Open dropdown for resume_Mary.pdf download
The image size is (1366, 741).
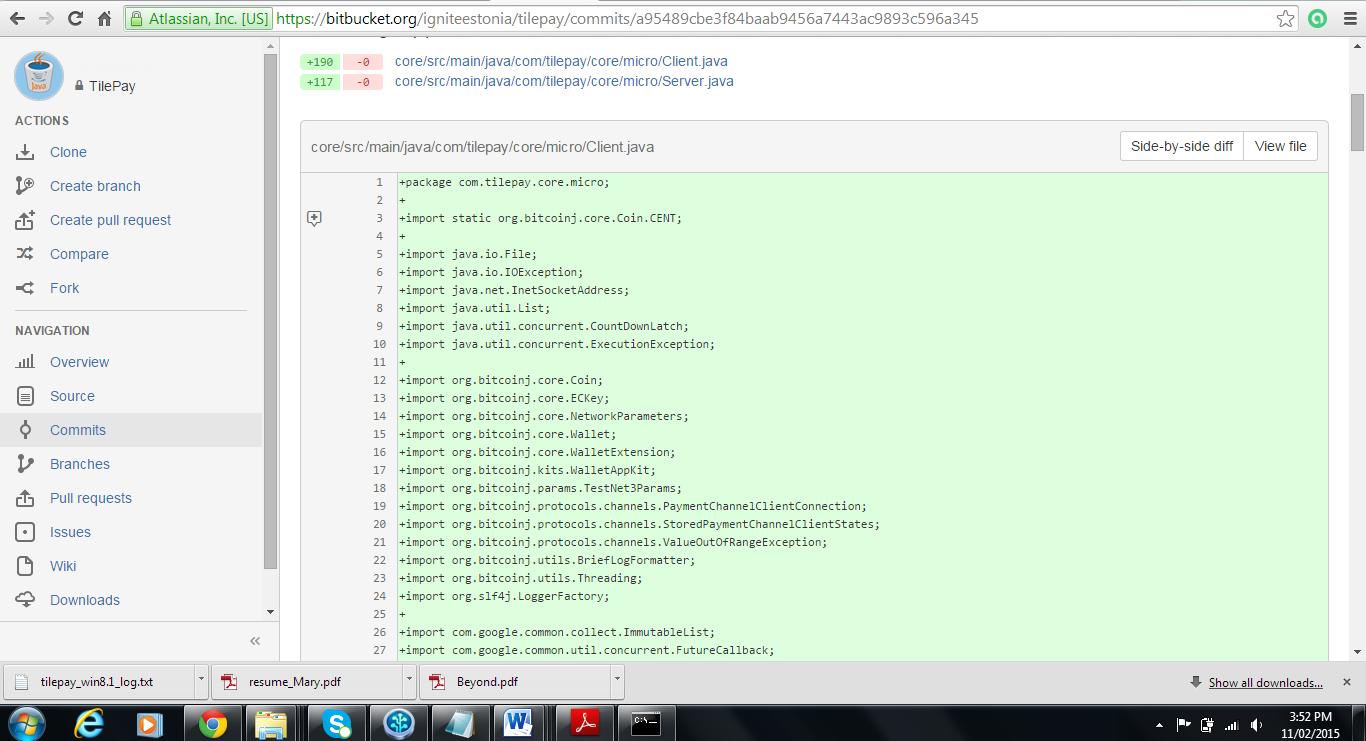click(x=409, y=681)
